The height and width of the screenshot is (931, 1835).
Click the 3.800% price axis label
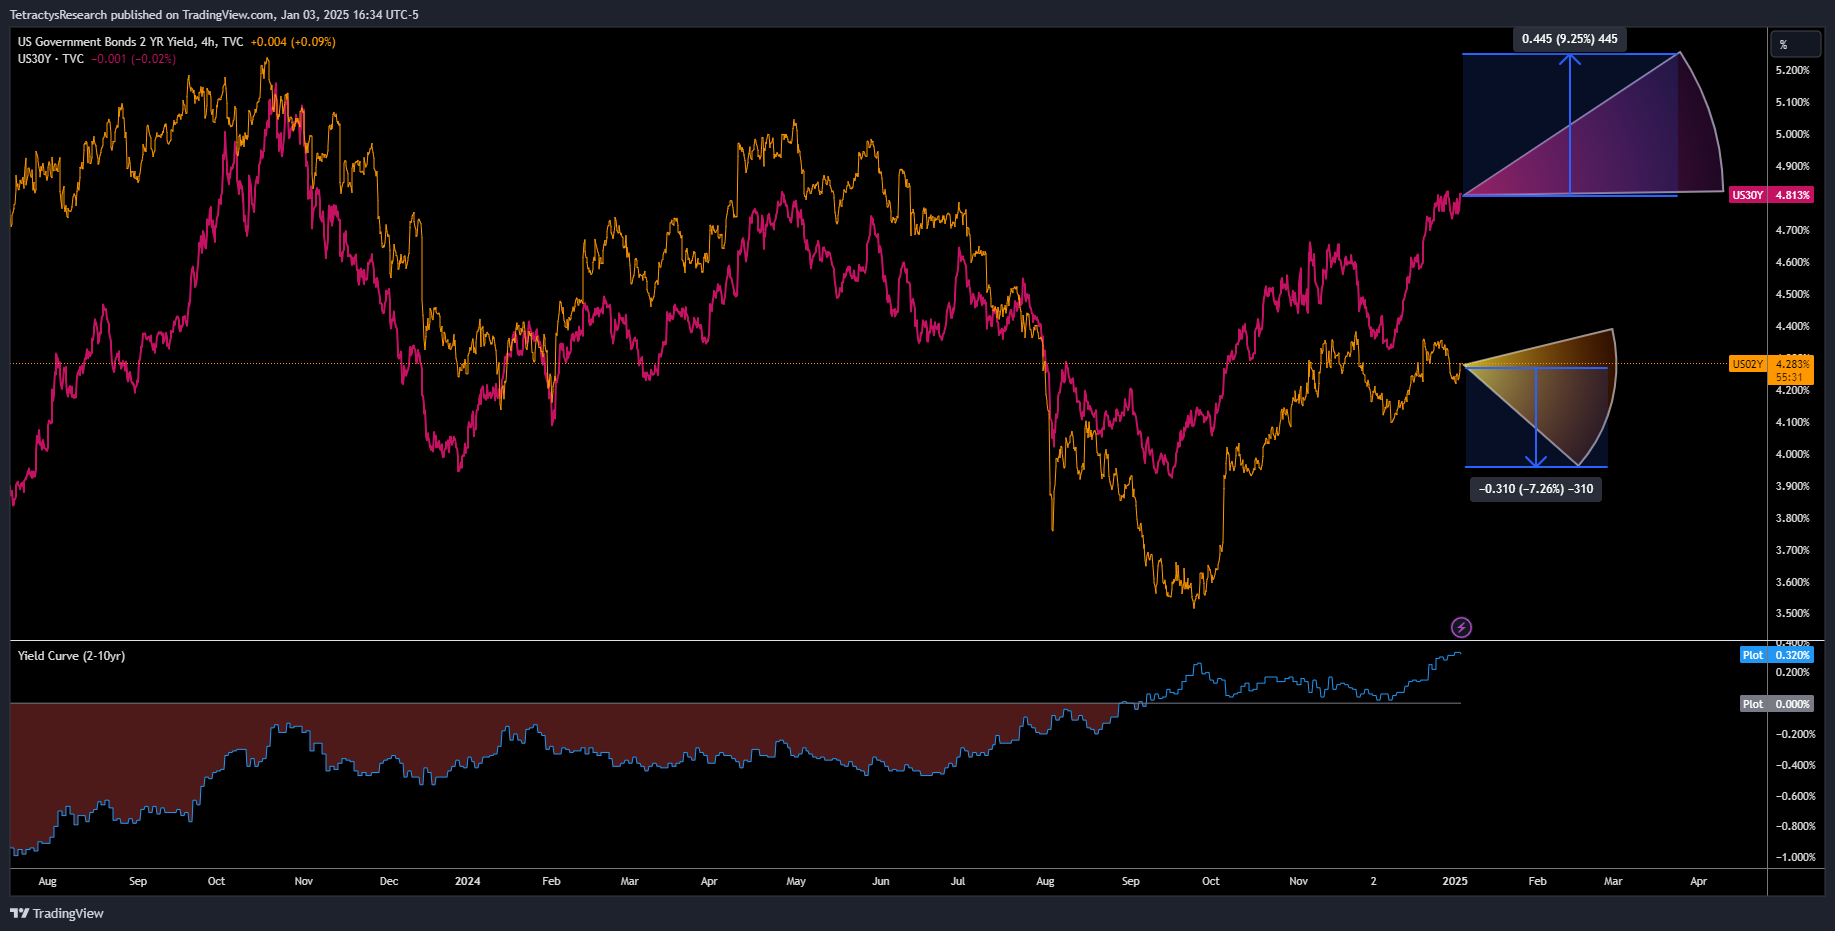point(1792,518)
